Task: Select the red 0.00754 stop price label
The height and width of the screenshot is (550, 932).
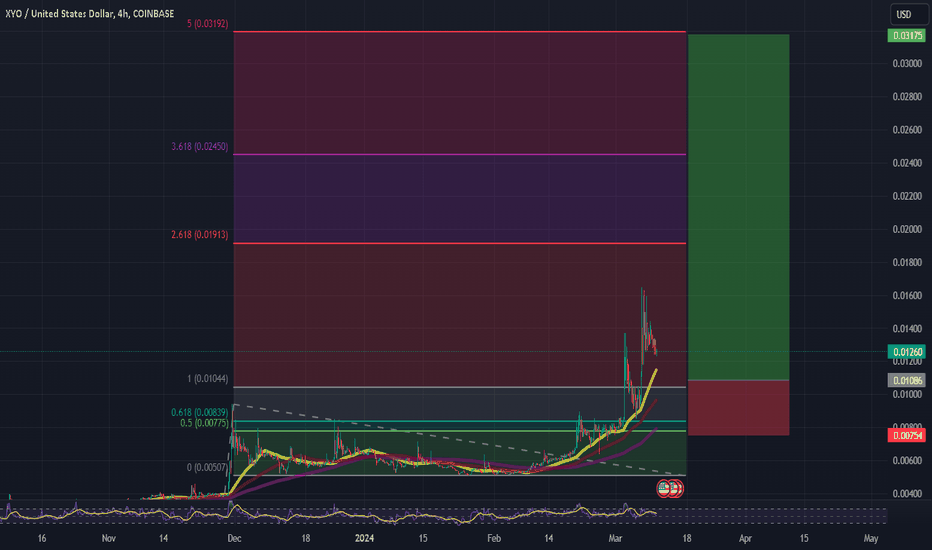Action: (x=906, y=436)
